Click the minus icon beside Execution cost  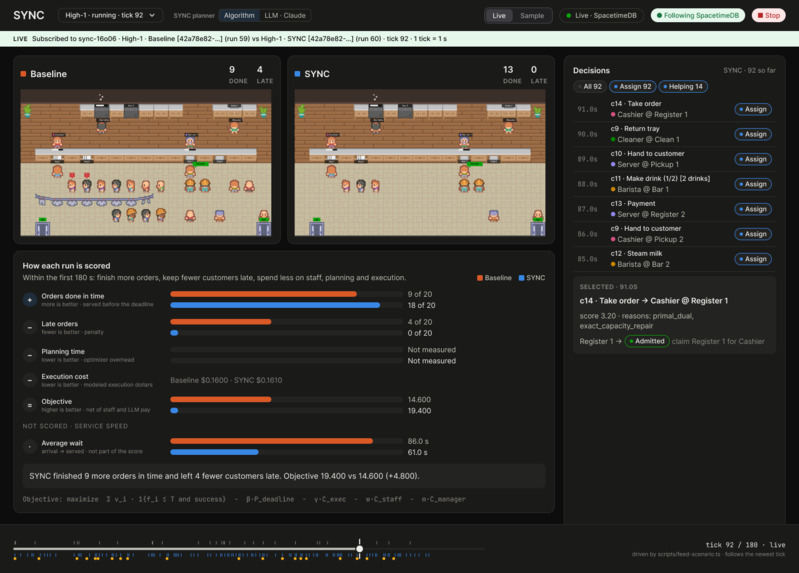pyautogui.click(x=30, y=380)
